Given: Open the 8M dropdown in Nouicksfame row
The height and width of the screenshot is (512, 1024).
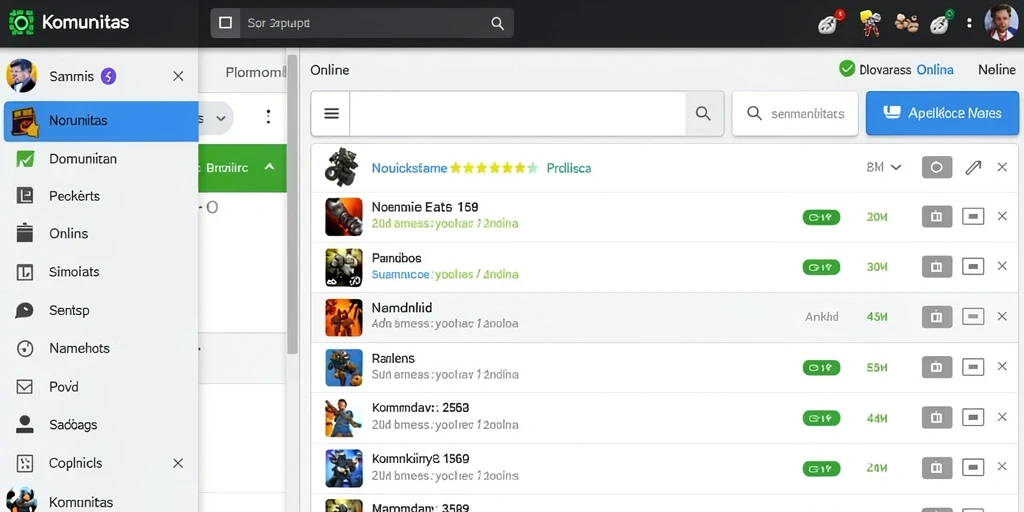Looking at the screenshot, I should tap(884, 168).
